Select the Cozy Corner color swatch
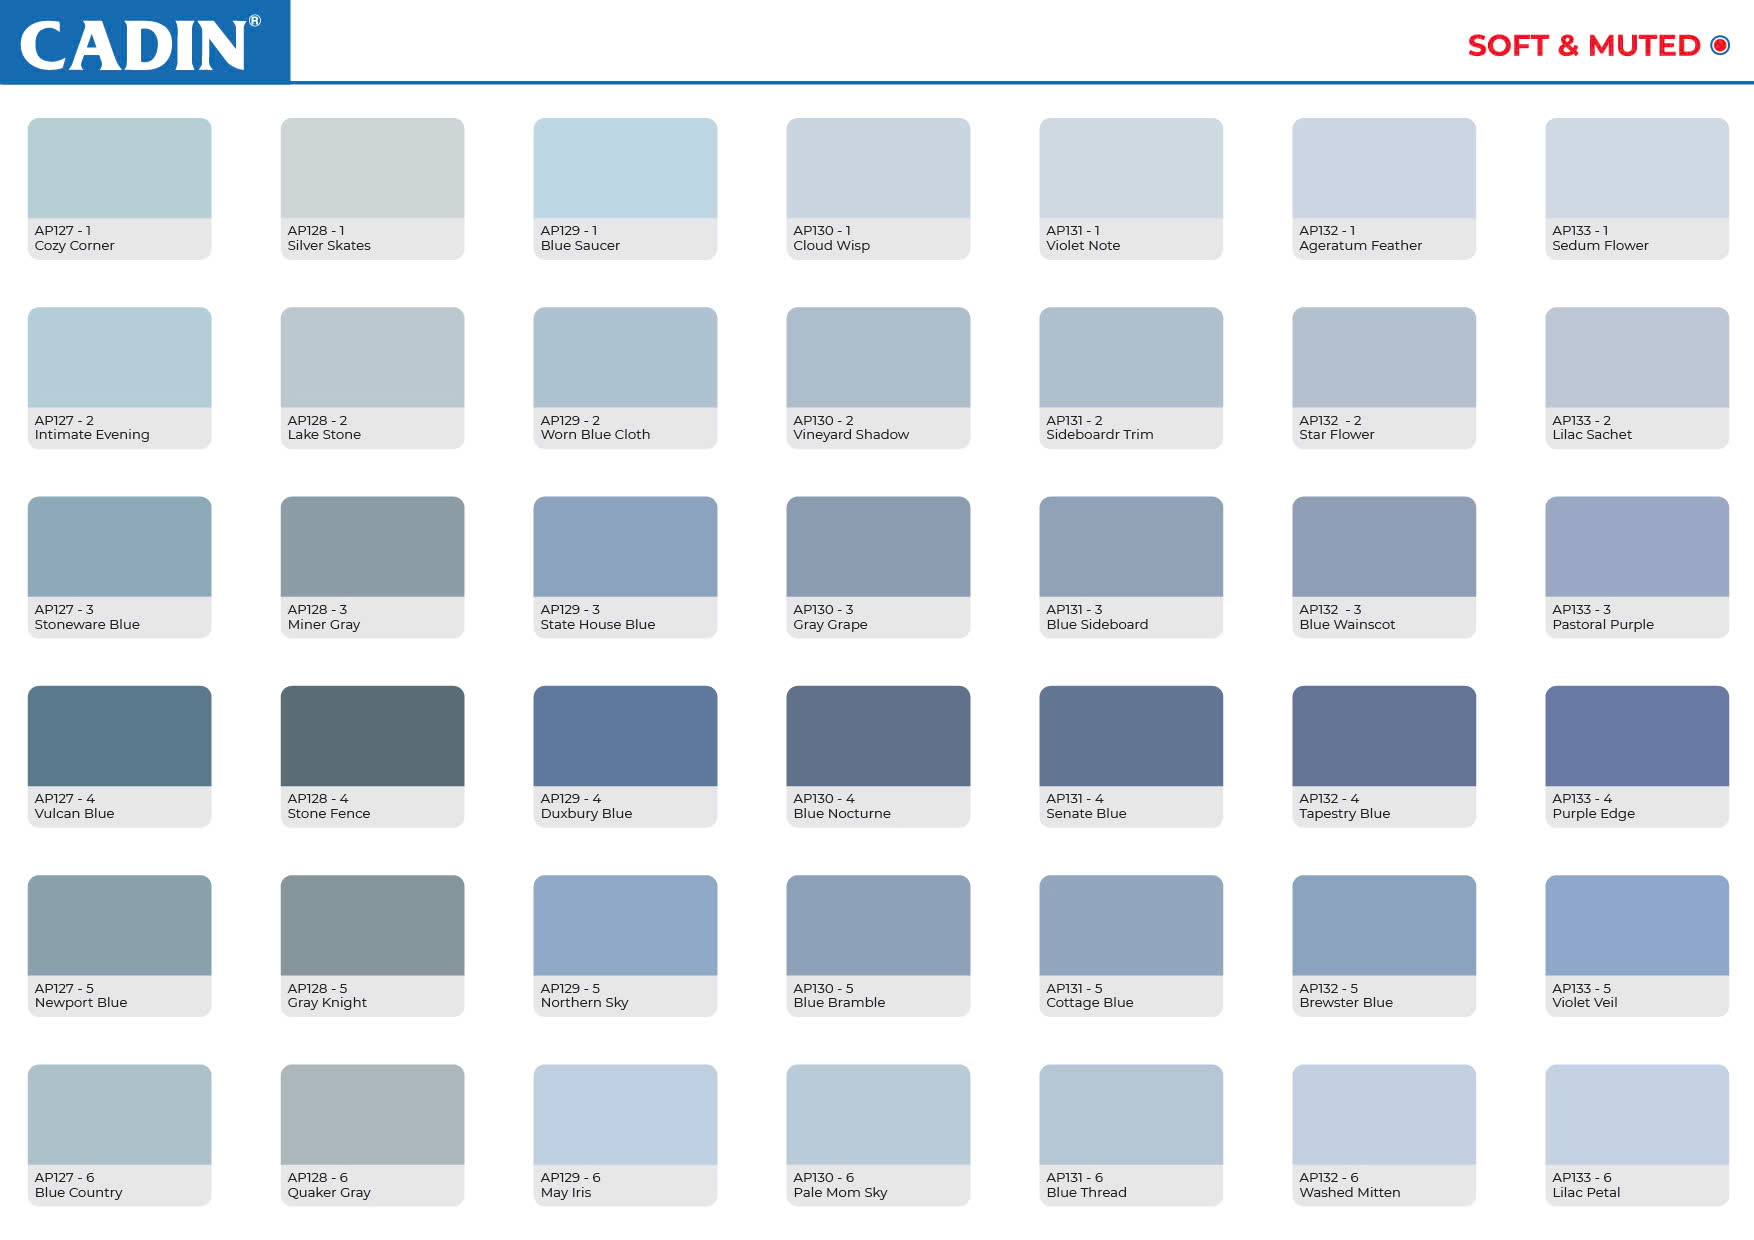 [119, 168]
